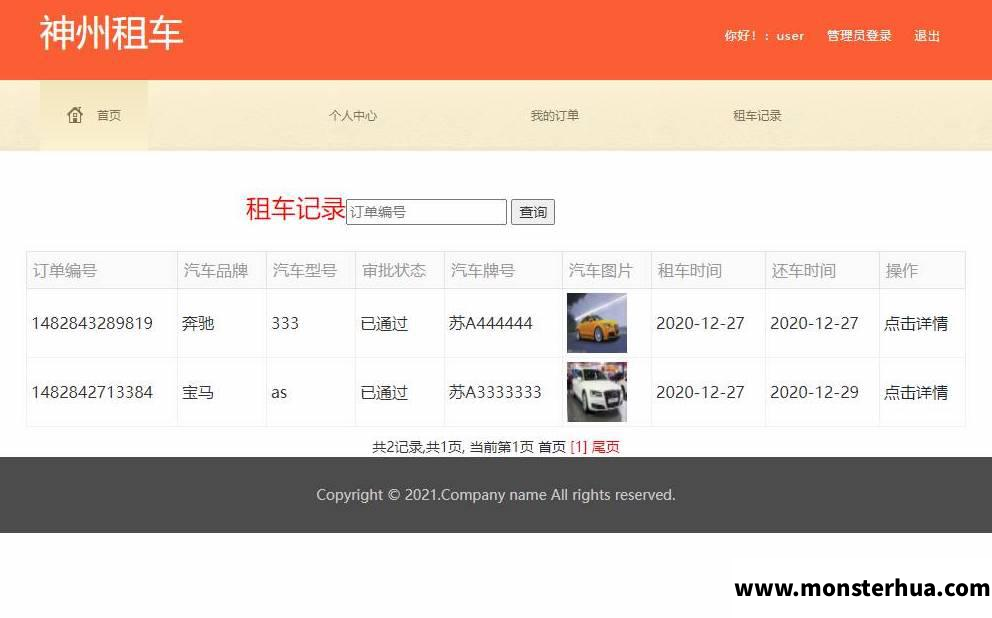This screenshot has width=992, height=618.
Task: Click 已通过 status in the 宝马 row
Action: (384, 392)
